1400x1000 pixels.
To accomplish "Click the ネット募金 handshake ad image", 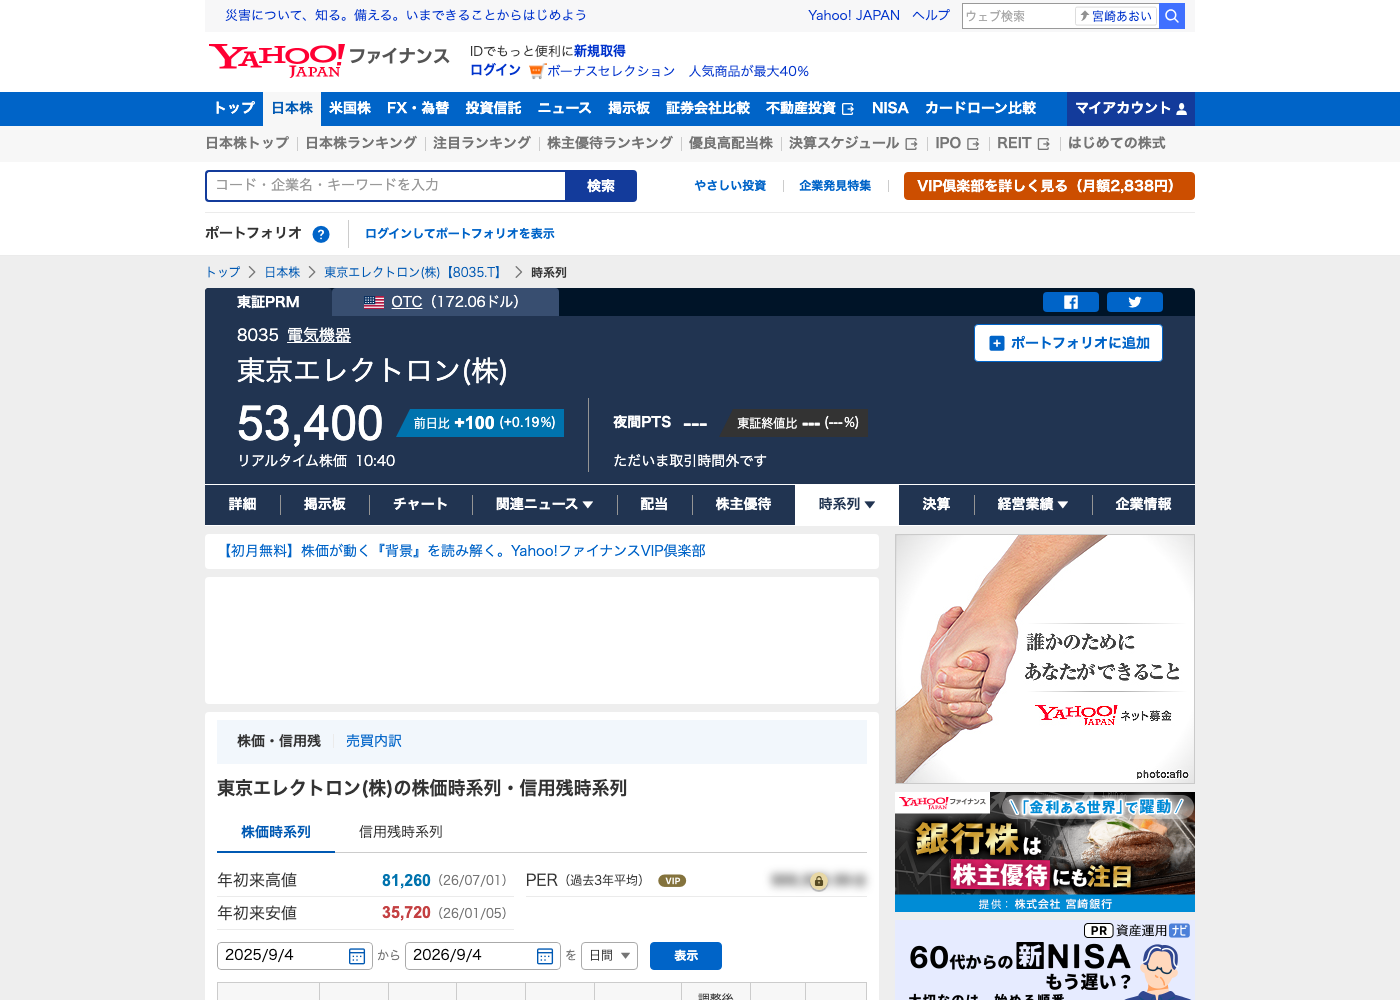I will click(1045, 659).
